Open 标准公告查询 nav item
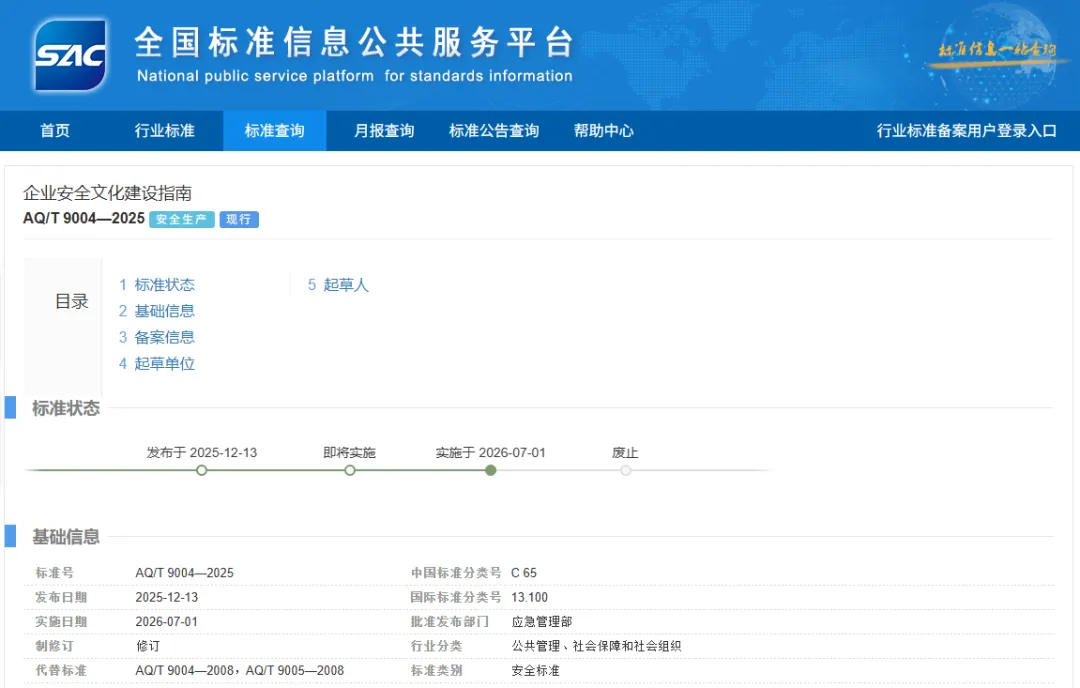 pyautogui.click(x=494, y=131)
